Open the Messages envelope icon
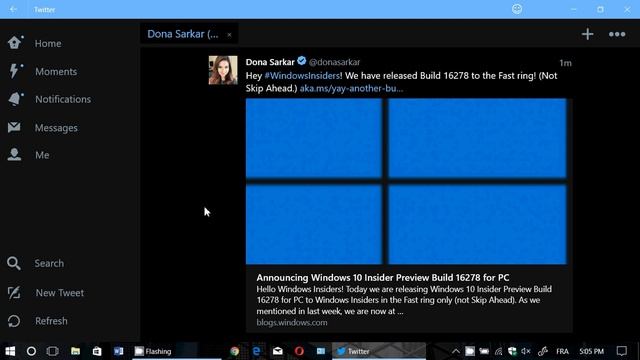The width and height of the screenshot is (640, 360). click(x=14, y=127)
